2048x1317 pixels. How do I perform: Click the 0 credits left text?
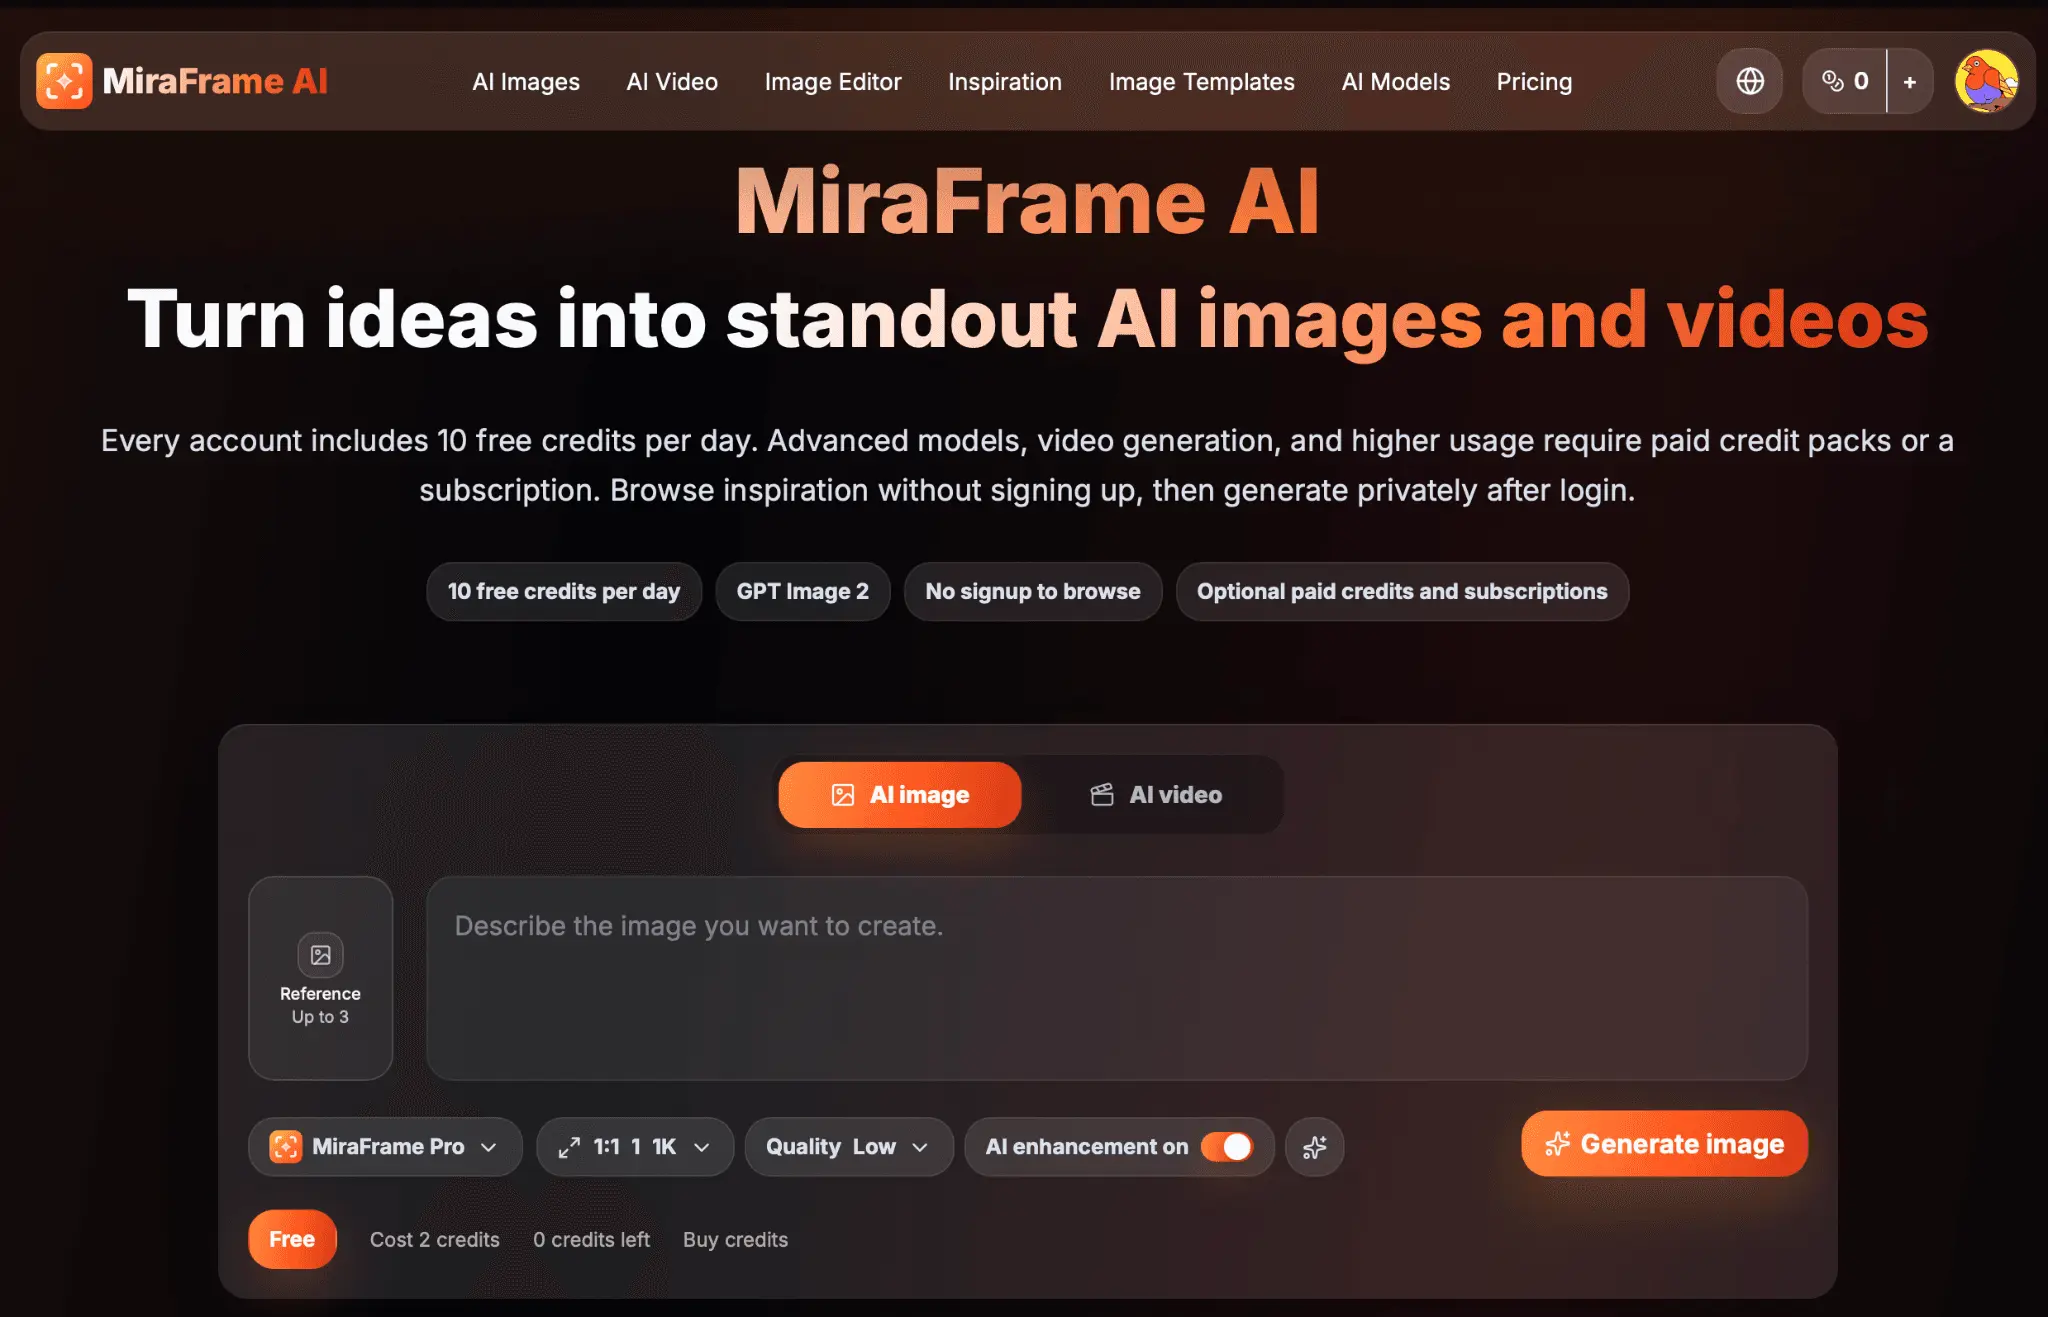(591, 1240)
